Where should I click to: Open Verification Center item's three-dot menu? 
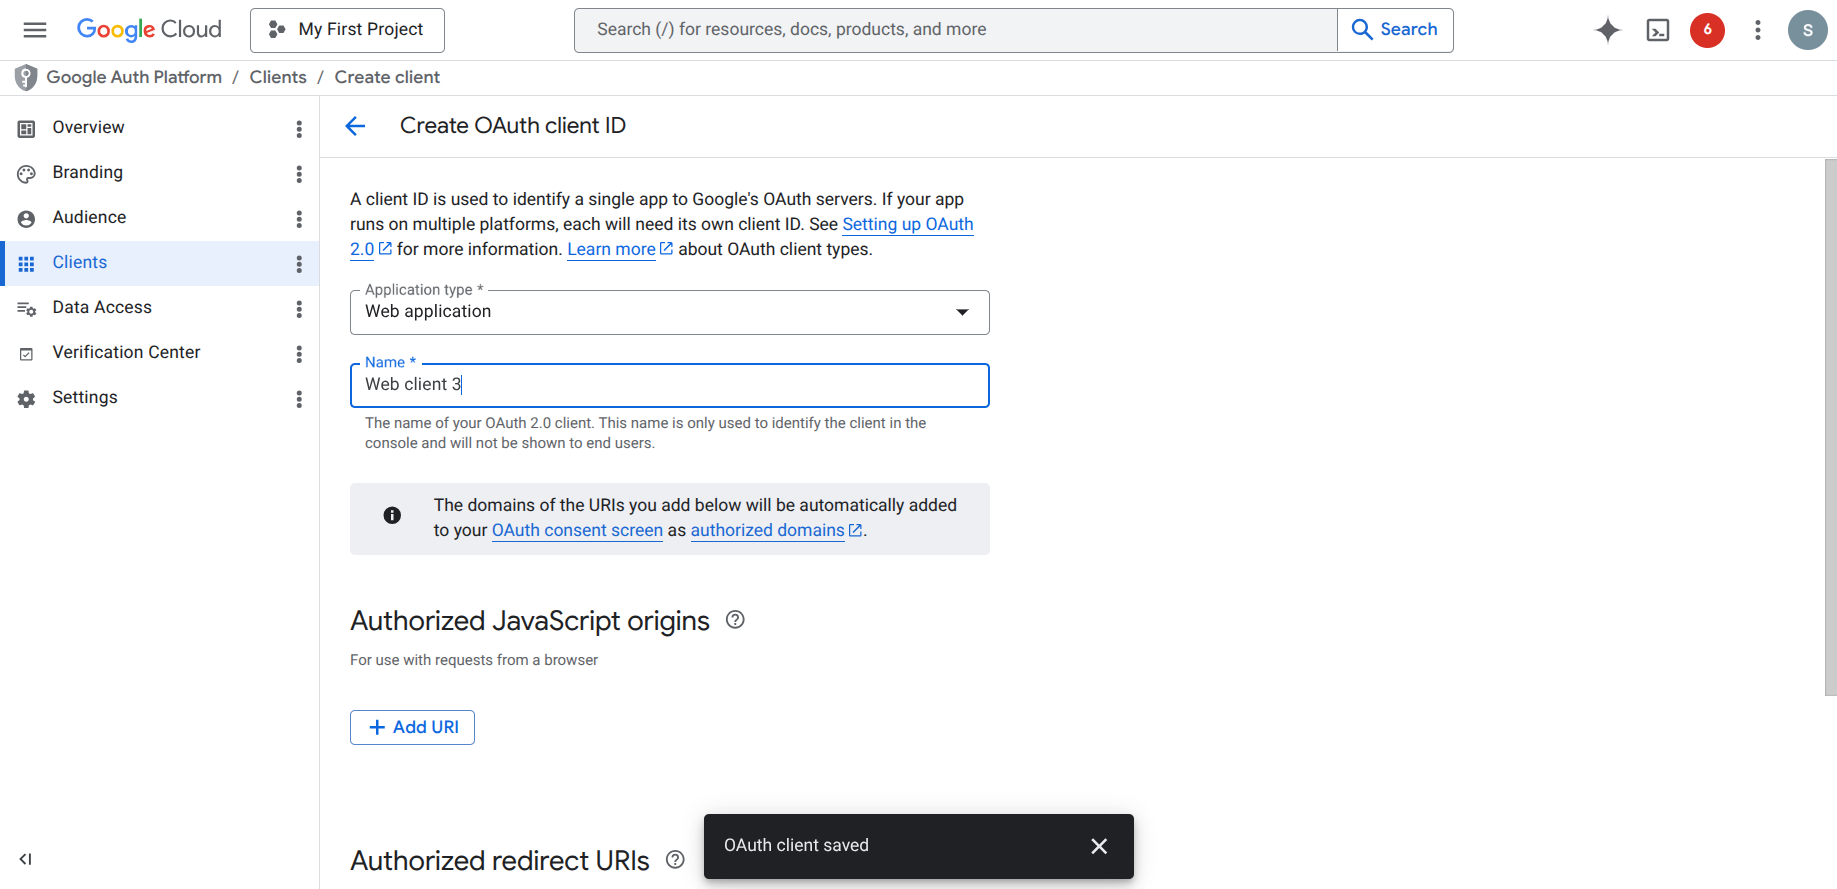click(299, 354)
